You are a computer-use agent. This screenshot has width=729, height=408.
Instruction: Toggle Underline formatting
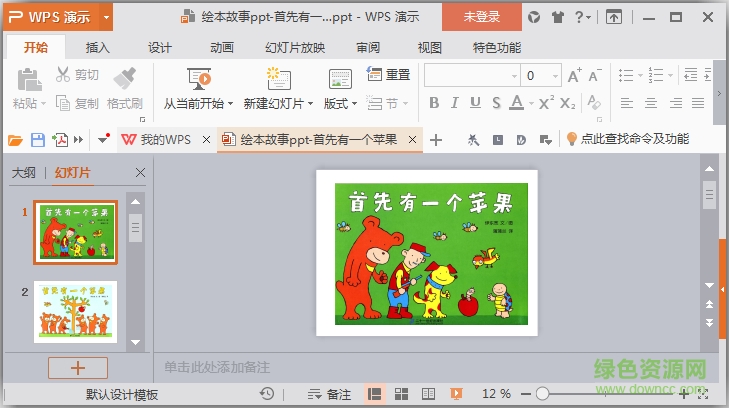(x=475, y=103)
